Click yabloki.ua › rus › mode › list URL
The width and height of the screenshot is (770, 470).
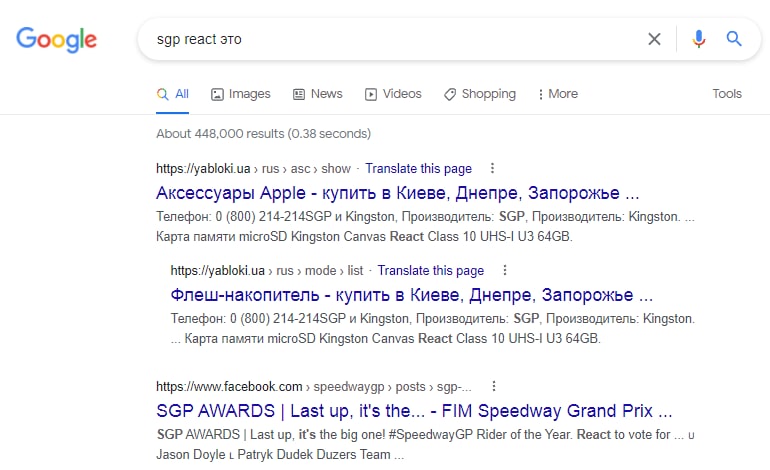pos(267,271)
